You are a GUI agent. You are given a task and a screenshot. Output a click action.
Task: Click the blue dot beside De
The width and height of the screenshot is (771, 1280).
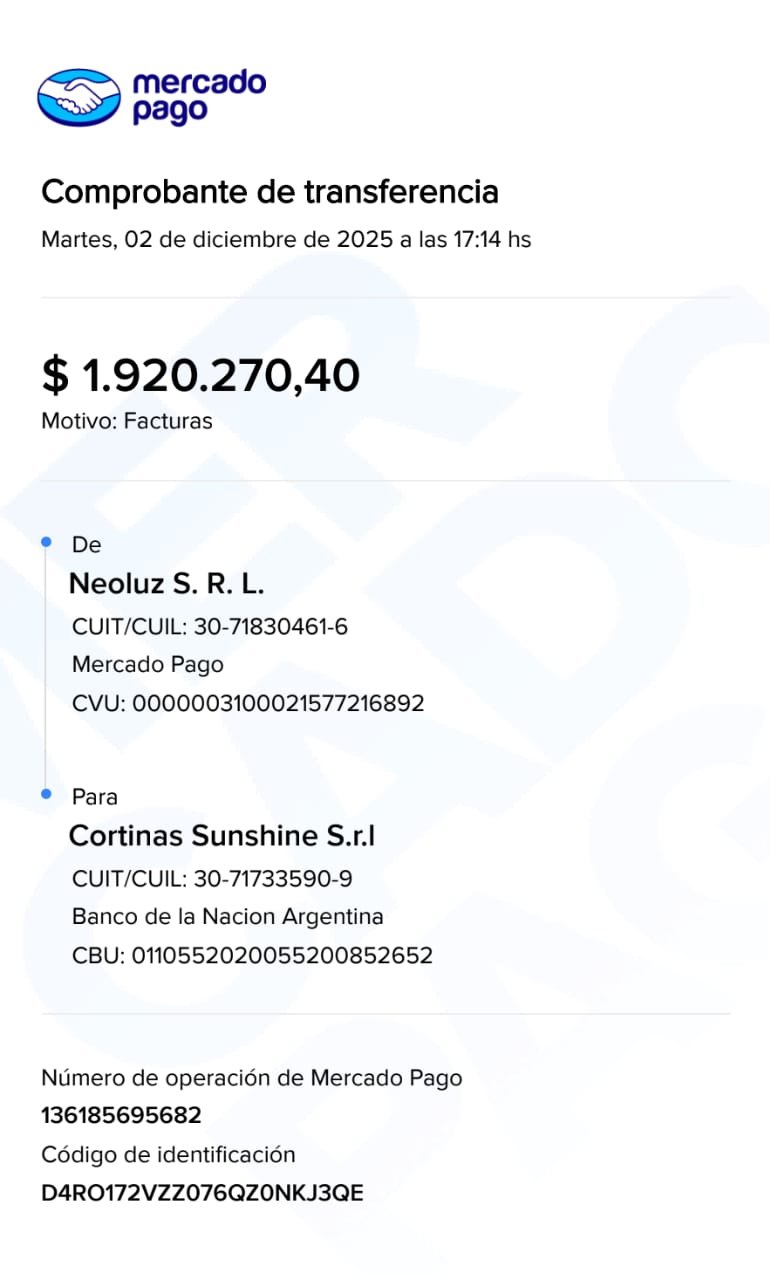(46, 541)
